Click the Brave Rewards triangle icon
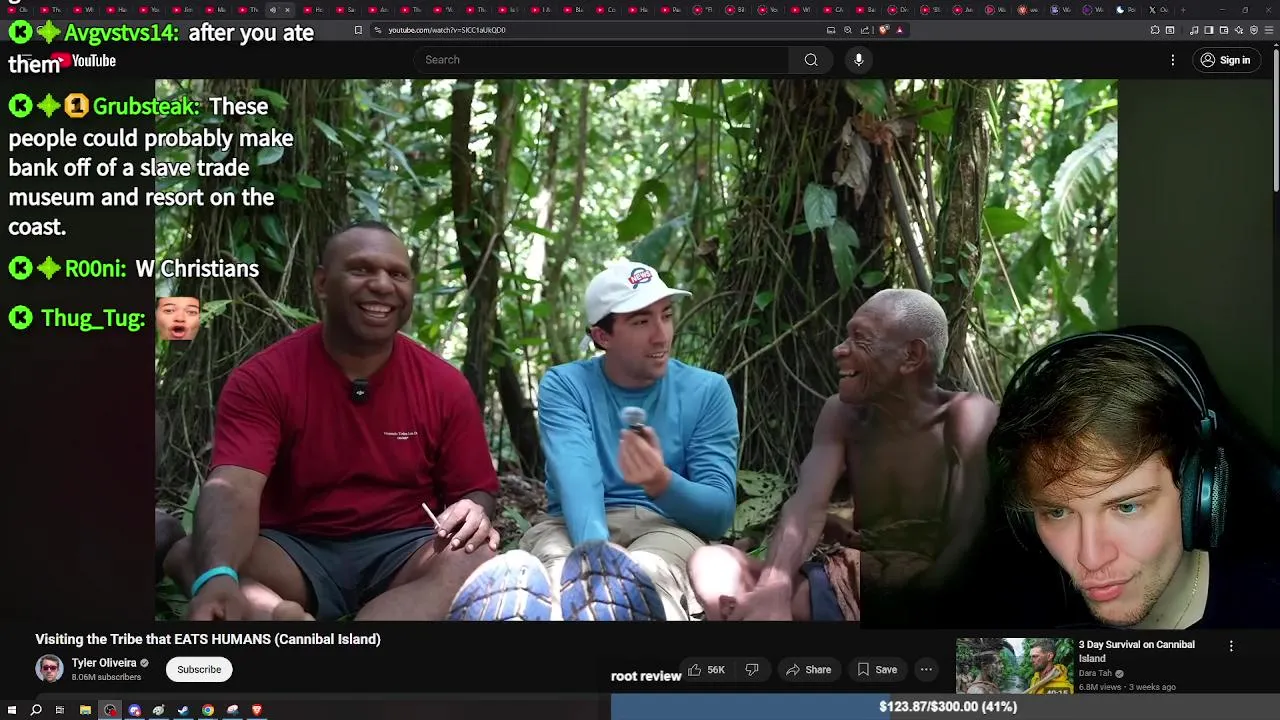This screenshot has height=720, width=1280. [899, 30]
